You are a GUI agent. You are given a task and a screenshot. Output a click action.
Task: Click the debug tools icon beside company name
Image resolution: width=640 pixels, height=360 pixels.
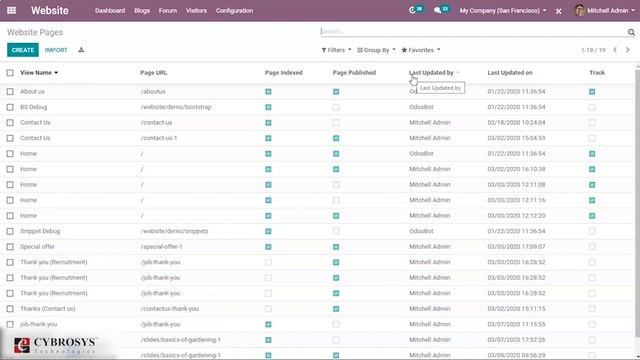[x=558, y=11]
